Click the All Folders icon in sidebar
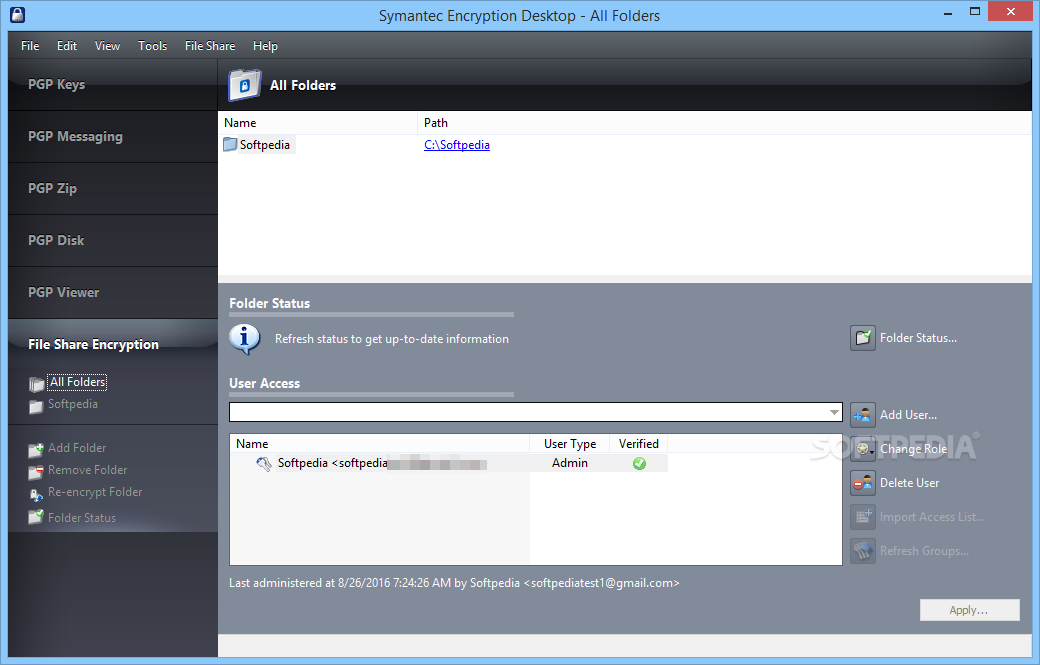1040x665 pixels. pos(36,384)
